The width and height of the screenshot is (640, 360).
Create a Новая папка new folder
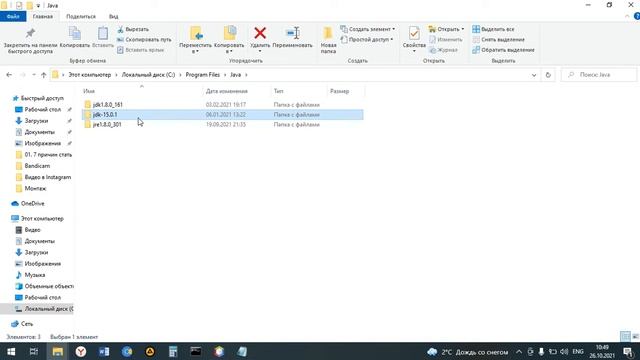tap(328, 40)
